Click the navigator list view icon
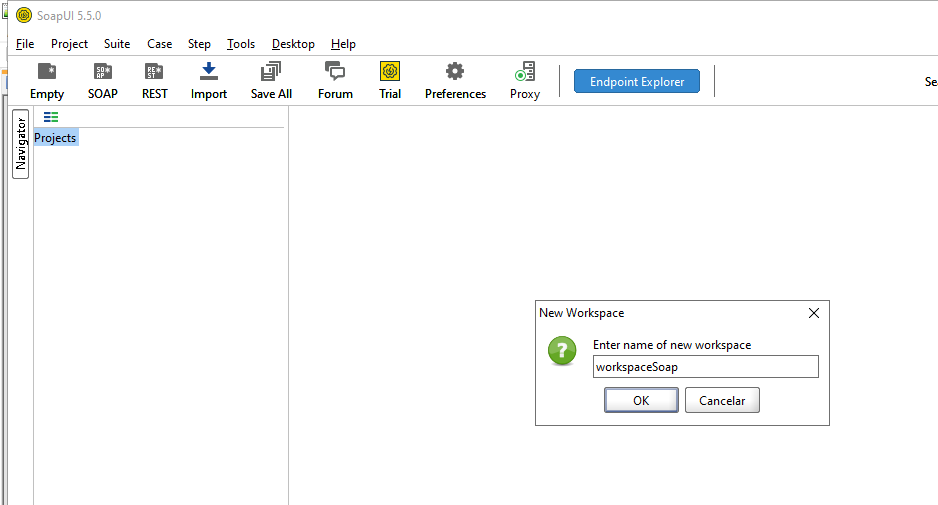The width and height of the screenshot is (938, 505). tap(51, 117)
